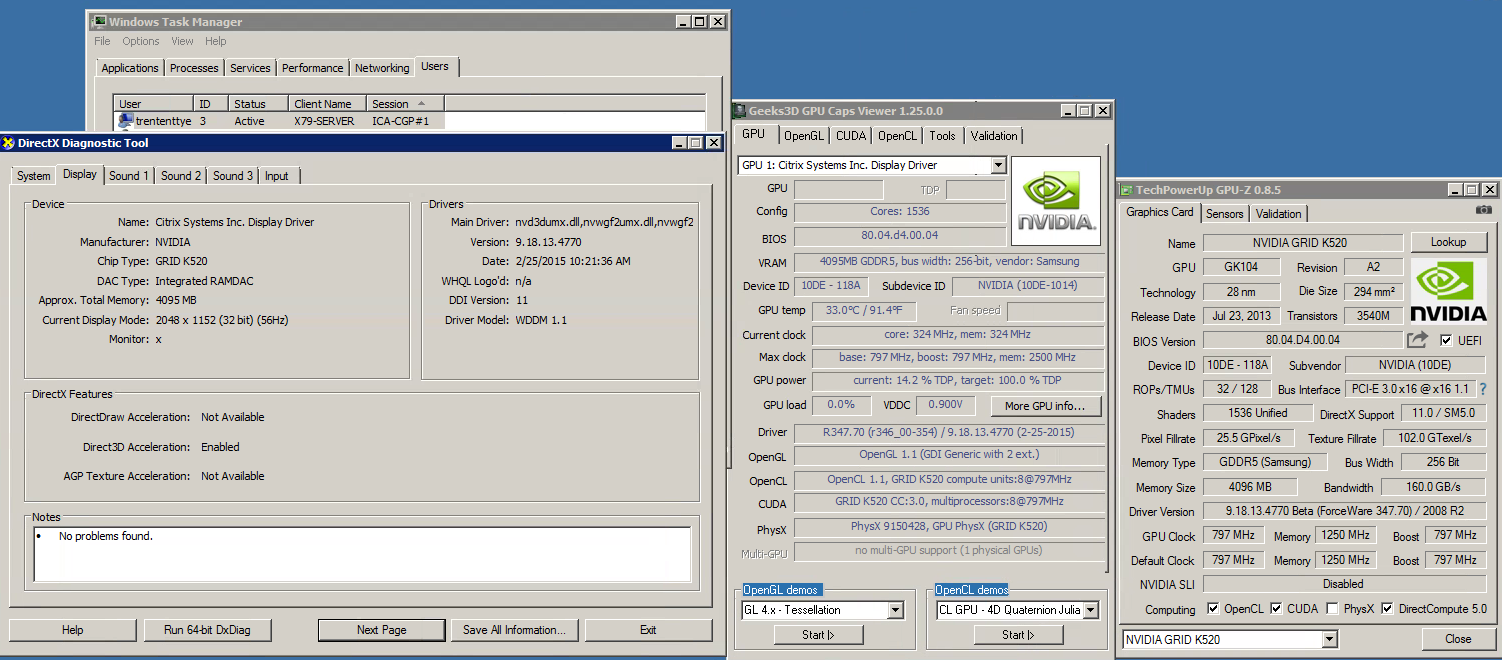Click the Close button in GPU-Z

pos(1458,639)
